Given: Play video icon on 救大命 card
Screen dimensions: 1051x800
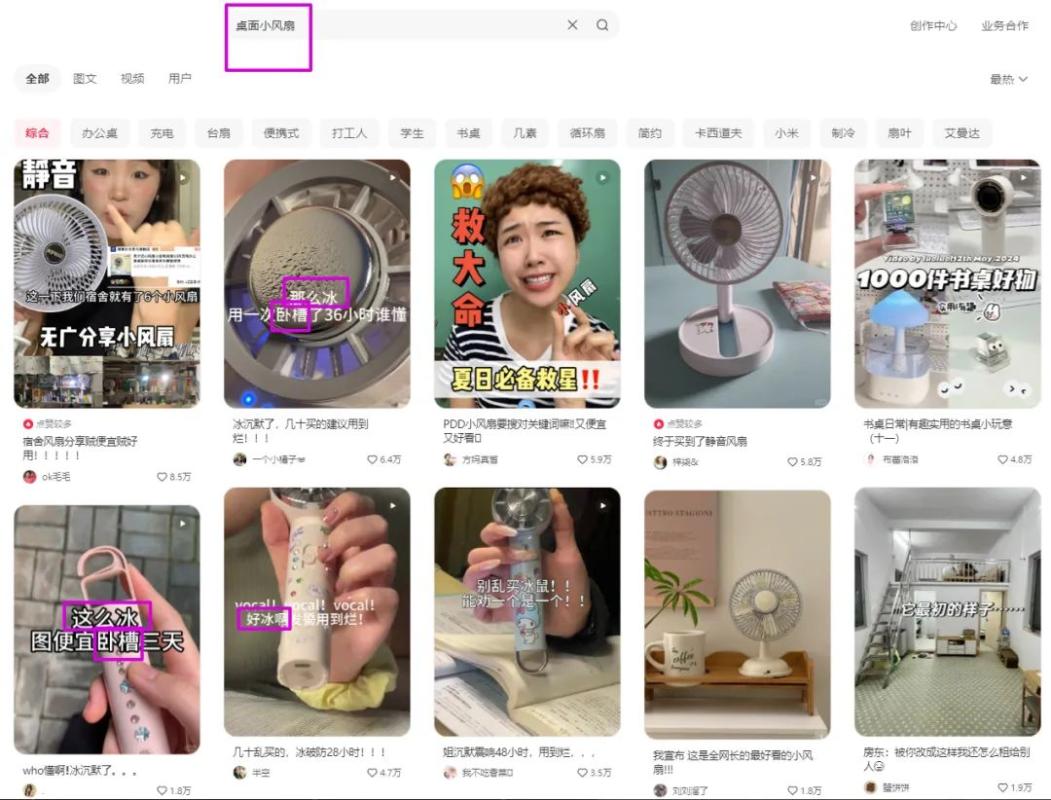Looking at the screenshot, I should click(603, 178).
